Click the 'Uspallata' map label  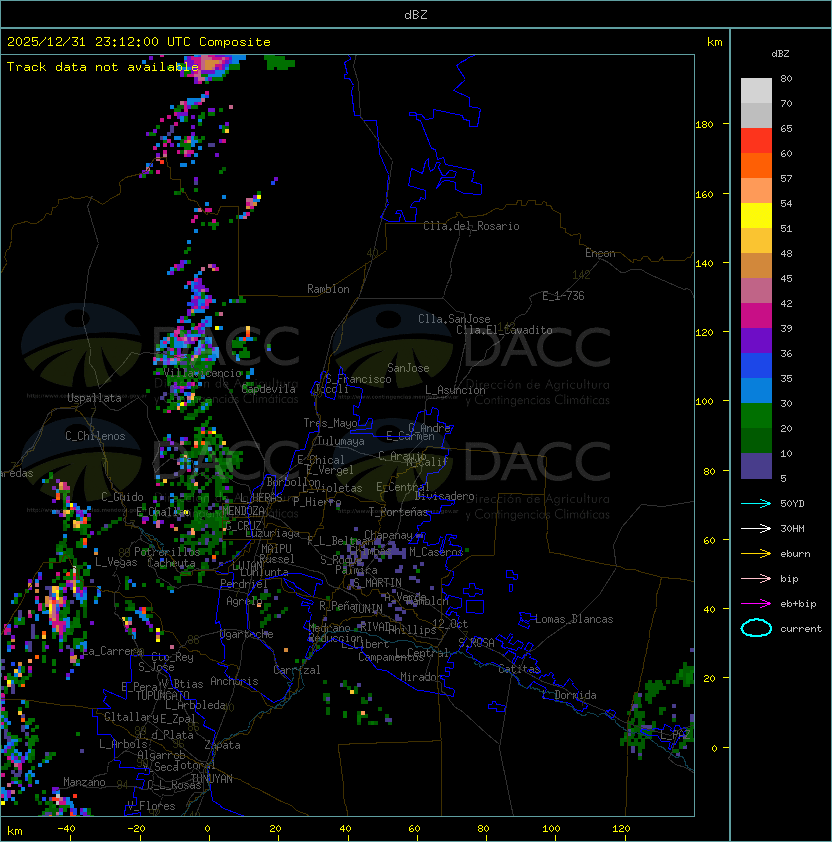[x=94, y=398]
